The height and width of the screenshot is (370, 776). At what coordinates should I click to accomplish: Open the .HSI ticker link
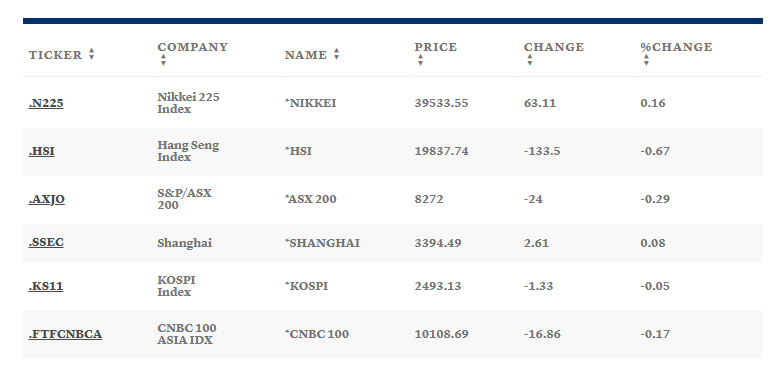(x=42, y=151)
